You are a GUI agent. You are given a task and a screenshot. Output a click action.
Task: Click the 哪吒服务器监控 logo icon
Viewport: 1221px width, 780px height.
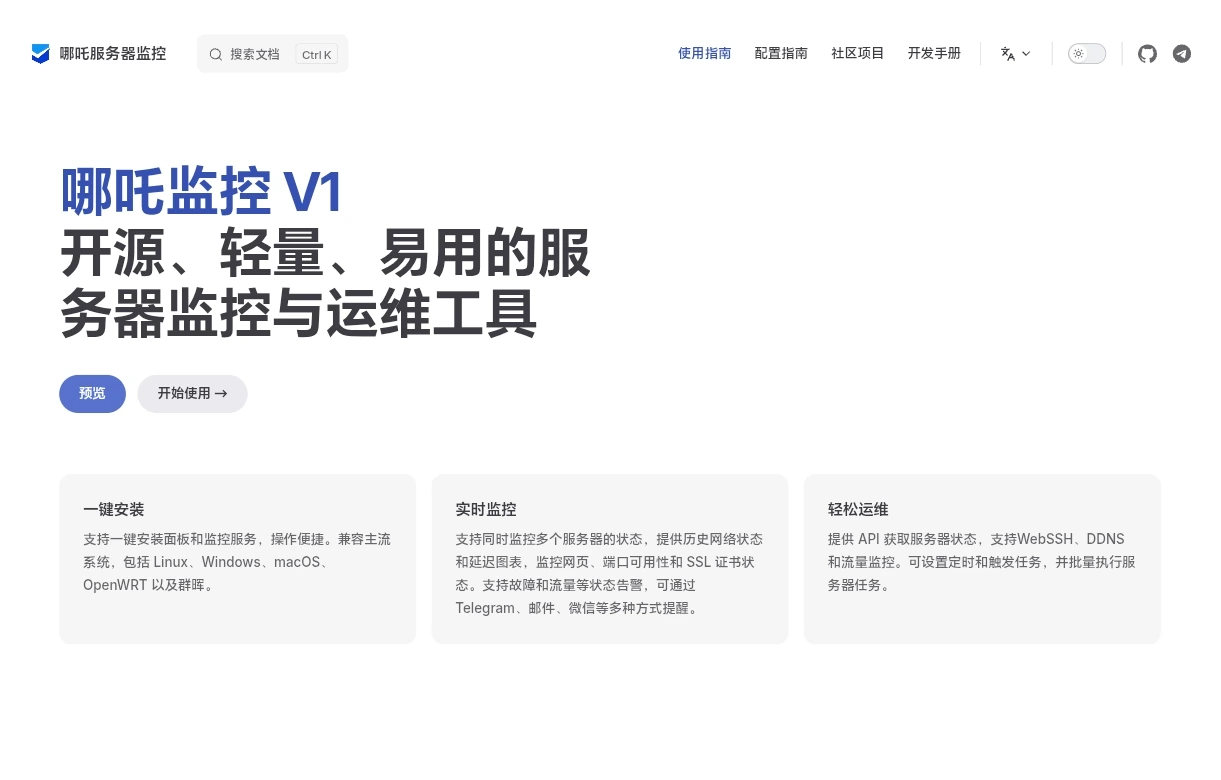coord(41,54)
